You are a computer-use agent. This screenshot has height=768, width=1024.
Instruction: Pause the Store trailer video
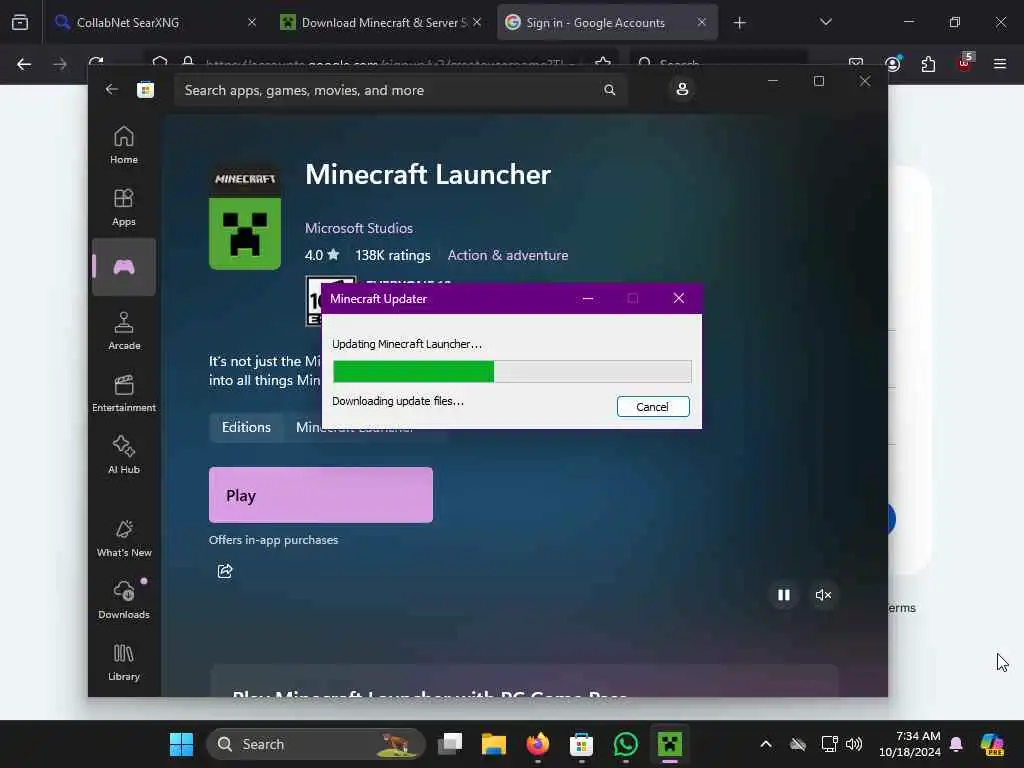click(784, 595)
